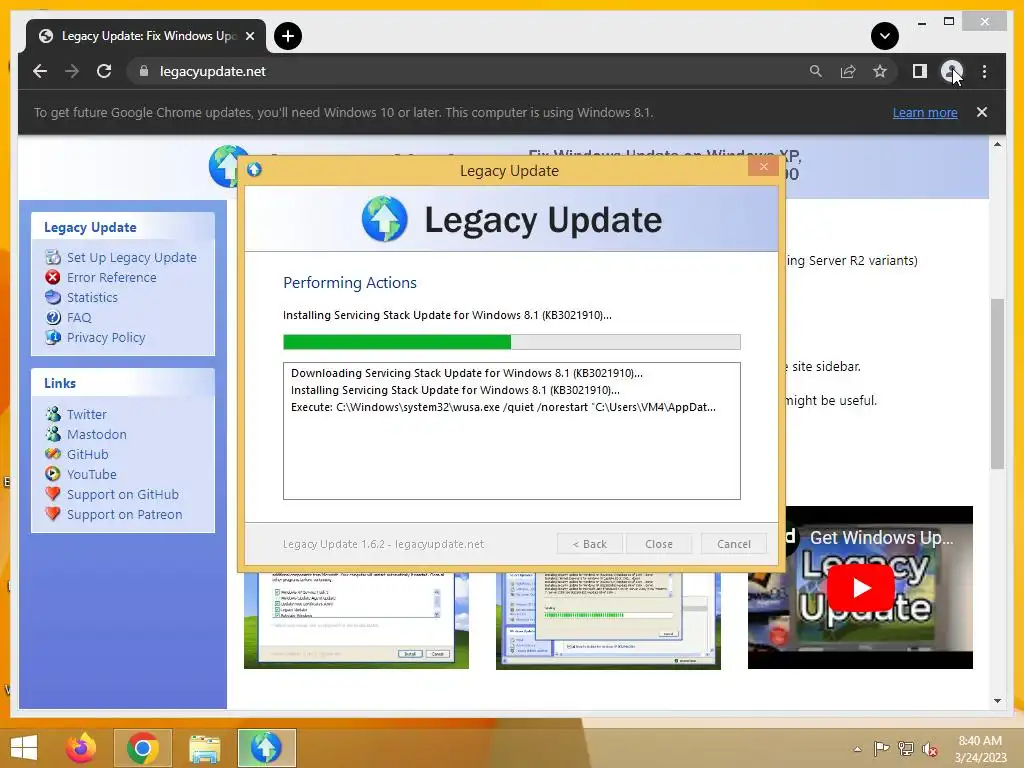Open File Explorer from taskbar
1024x768 pixels.
[x=204, y=748]
